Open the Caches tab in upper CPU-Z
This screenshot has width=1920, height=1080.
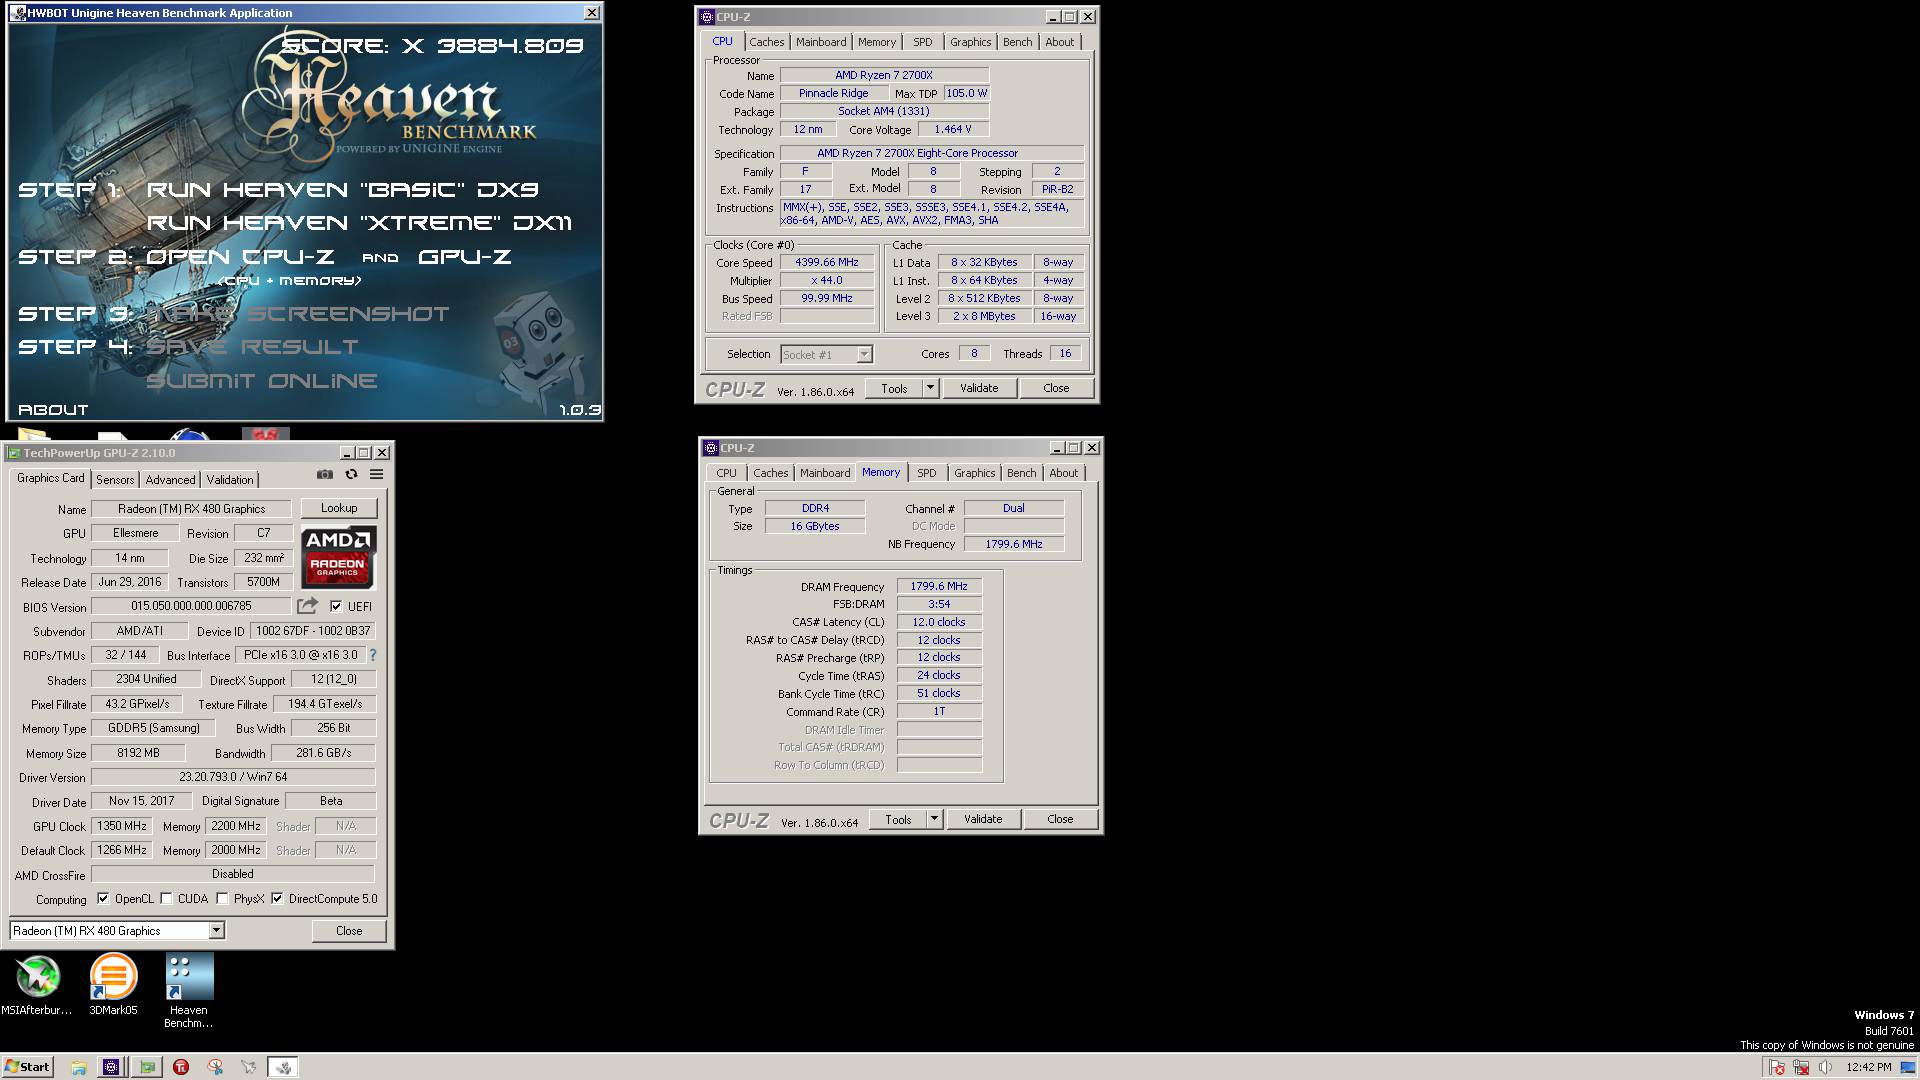[x=767, y=42]
